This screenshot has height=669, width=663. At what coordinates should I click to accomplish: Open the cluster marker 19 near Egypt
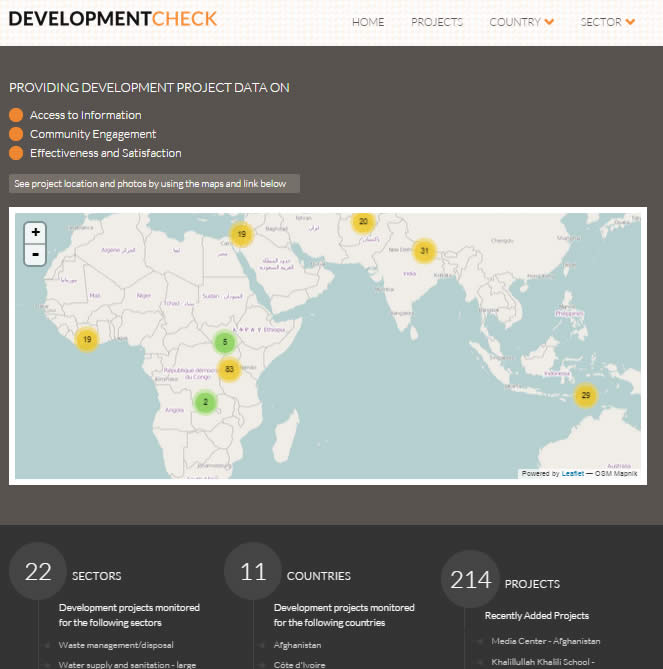[x=241, y=234]
